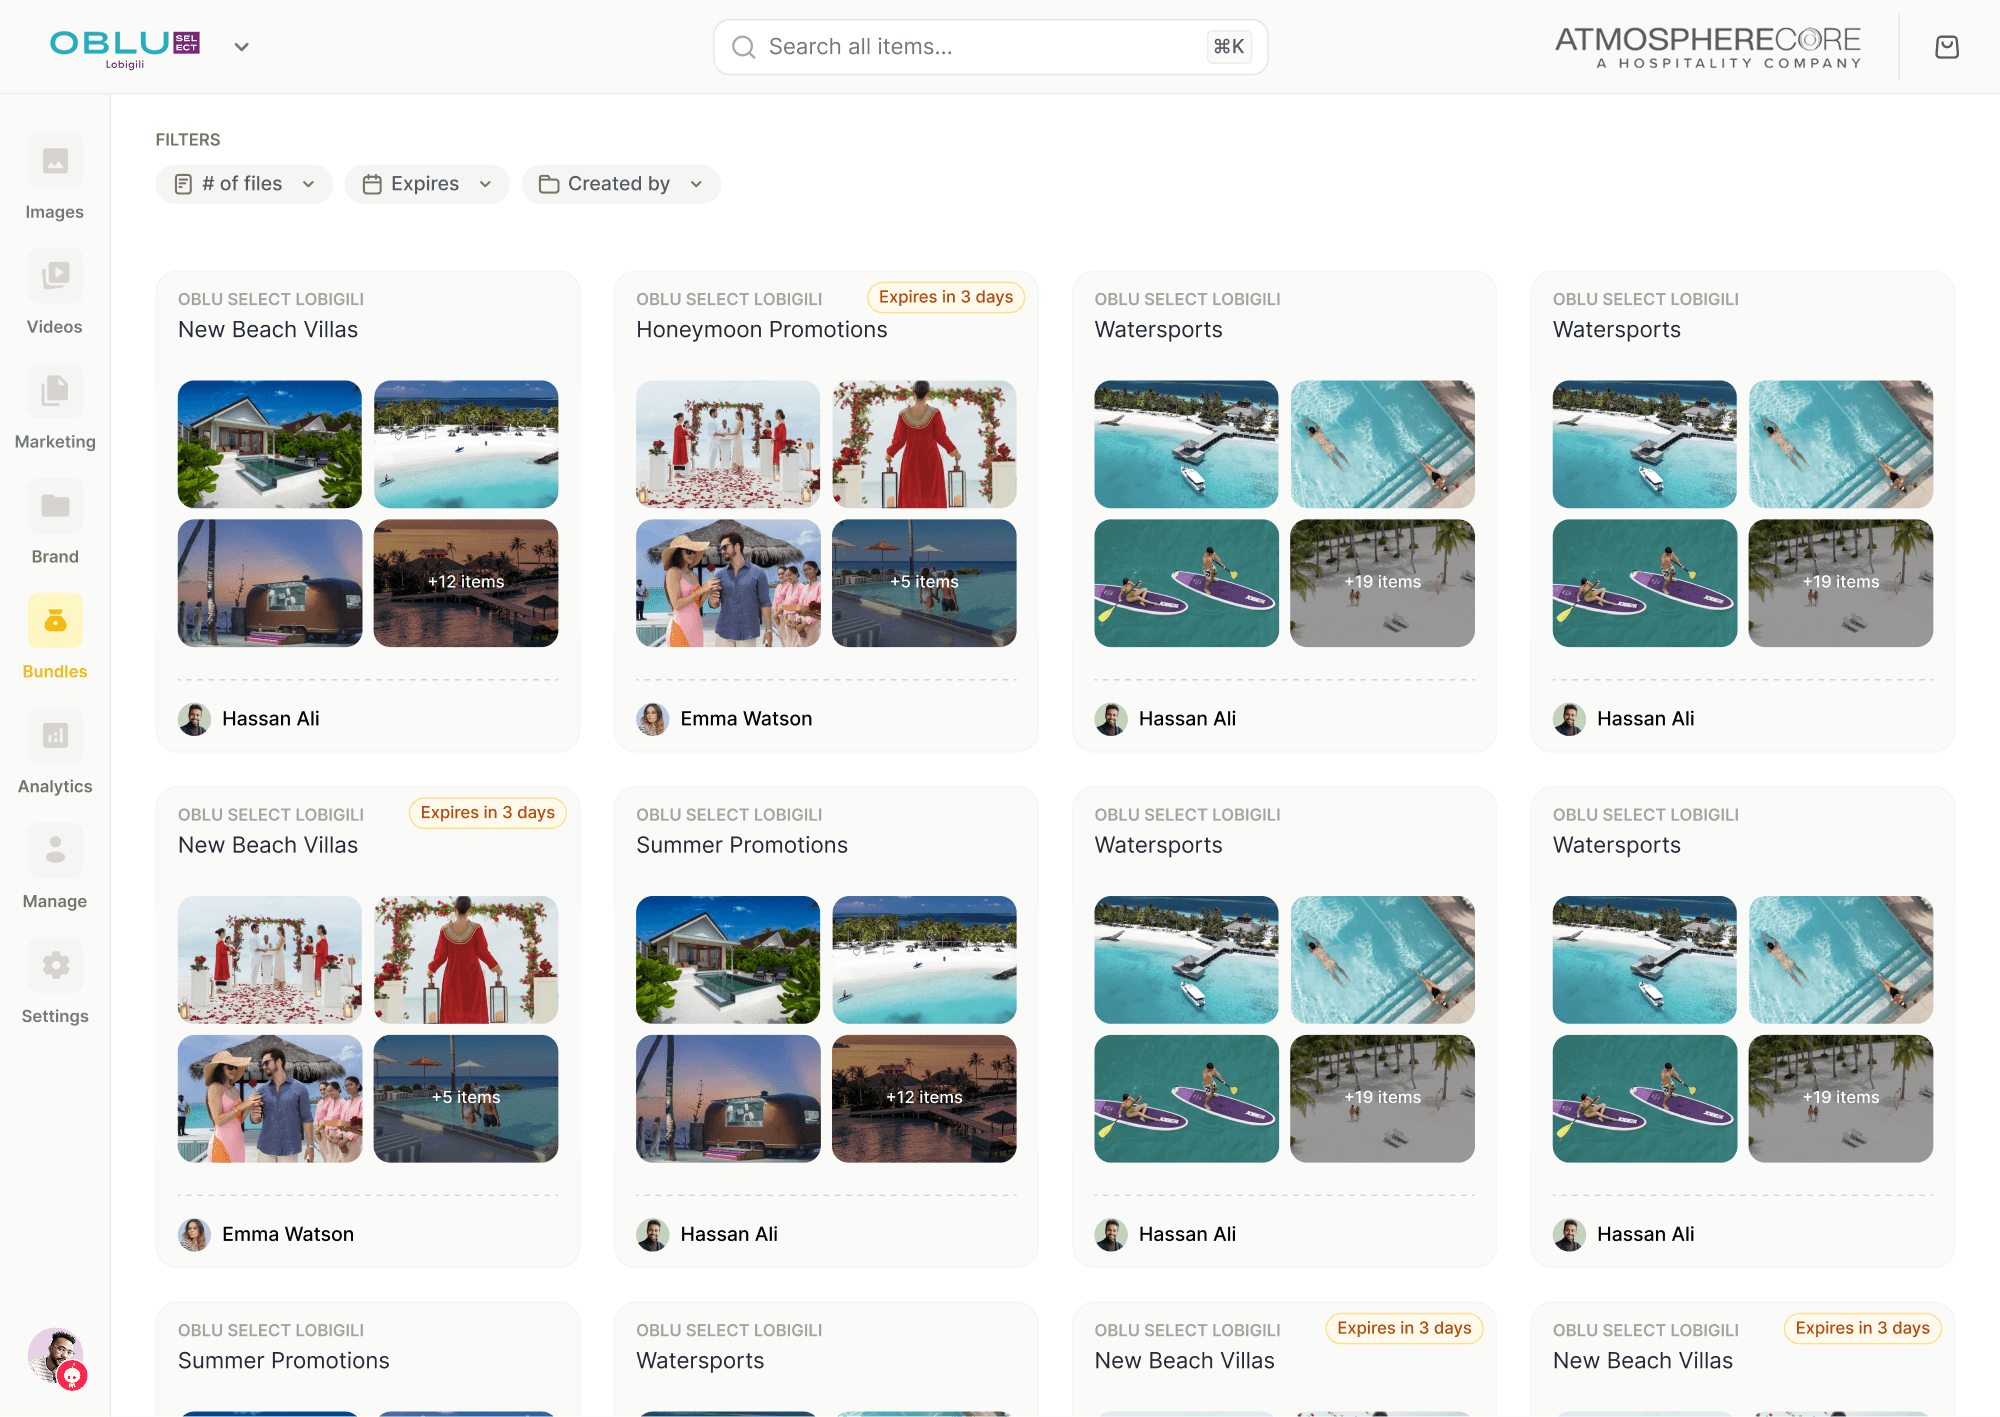Viewport: 2000px width, 1417px height.
Task: Open the Summer Promotions bundle title
Action: coord(741,845)
